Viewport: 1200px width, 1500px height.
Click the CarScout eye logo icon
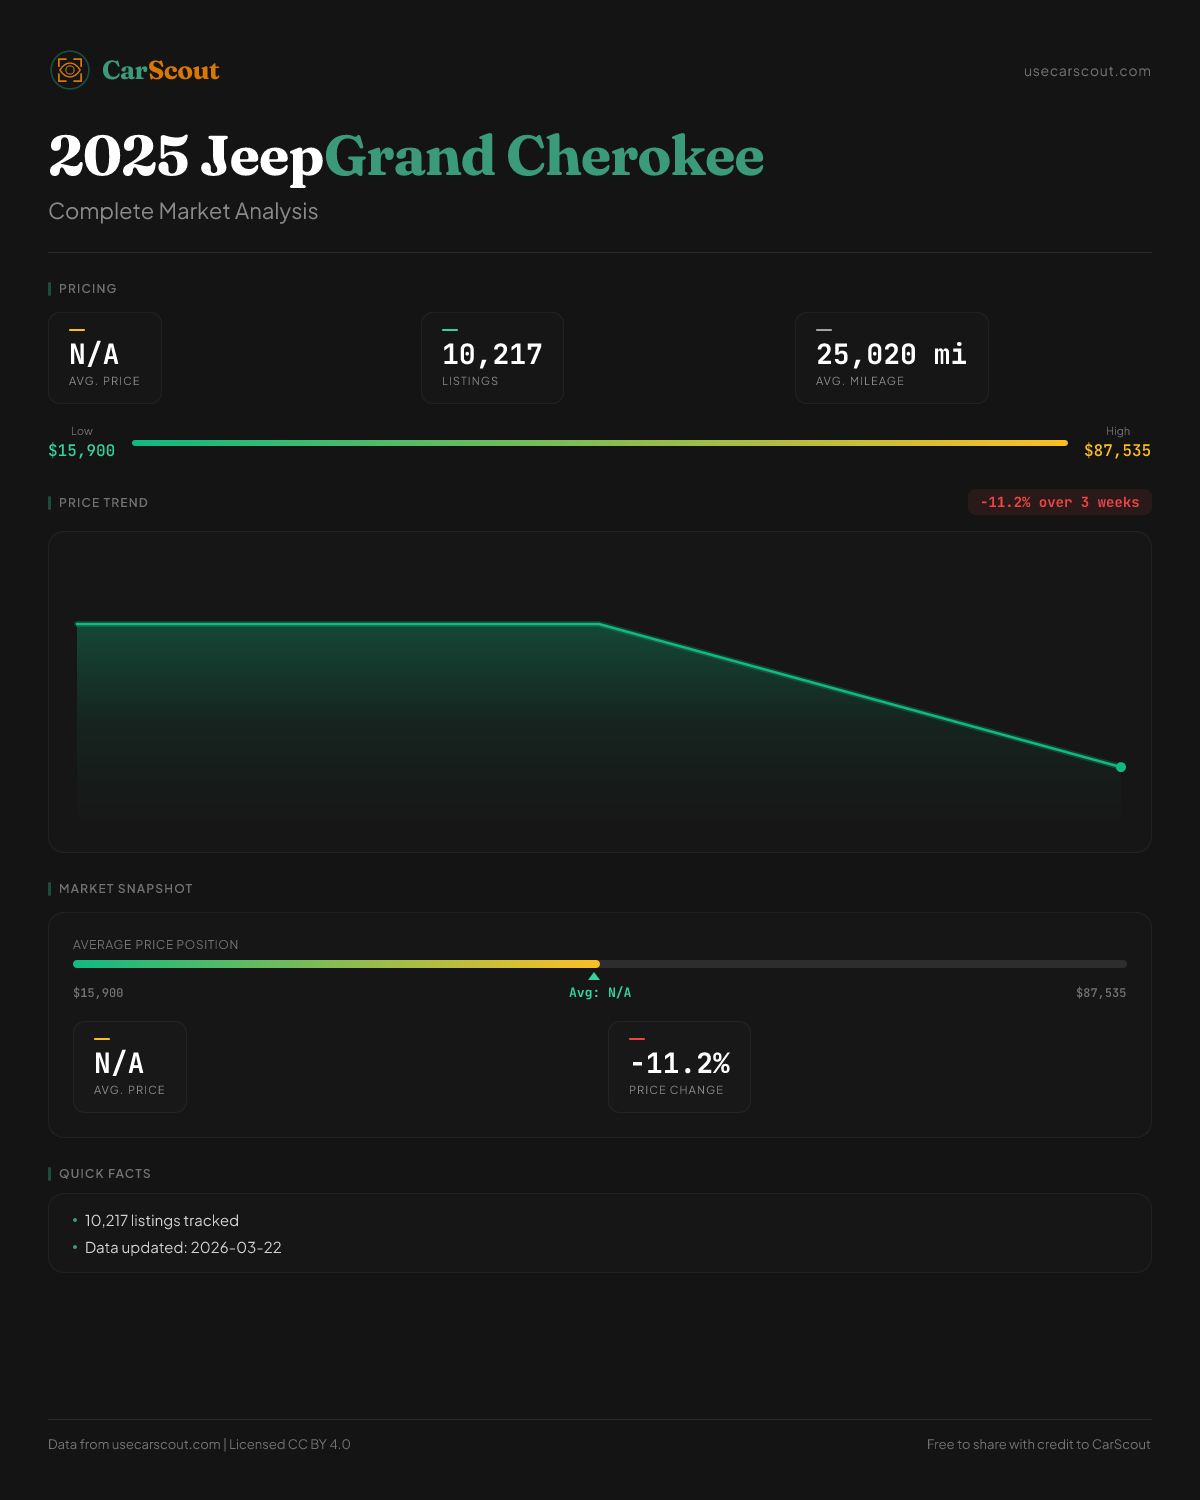click(70, 70)
